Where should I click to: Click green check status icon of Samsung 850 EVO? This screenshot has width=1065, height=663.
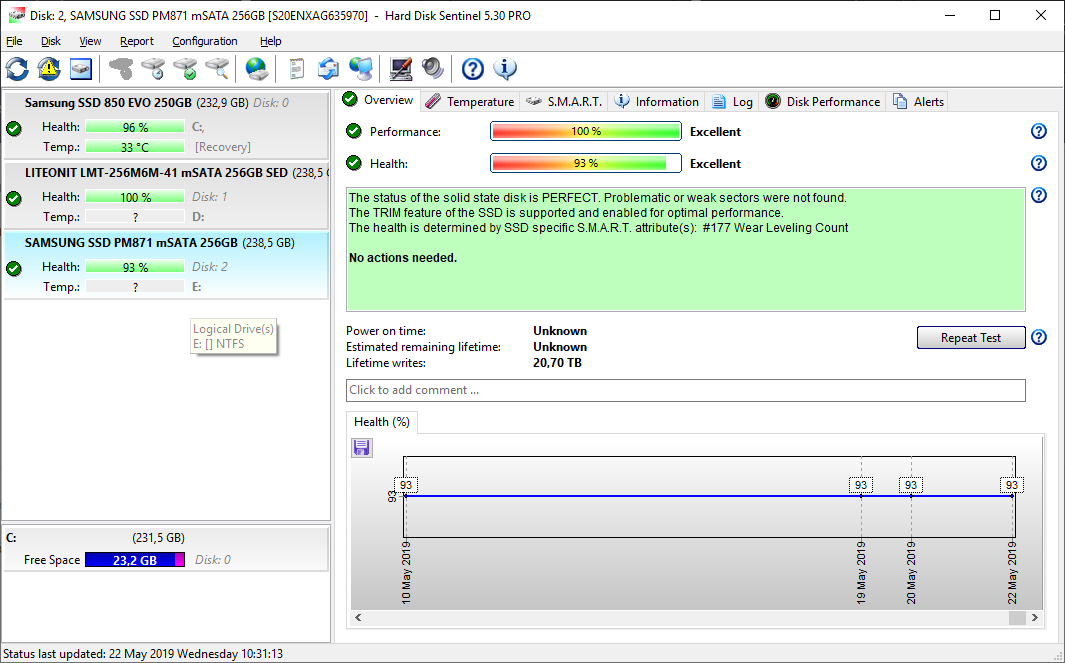tap(14, 128)
